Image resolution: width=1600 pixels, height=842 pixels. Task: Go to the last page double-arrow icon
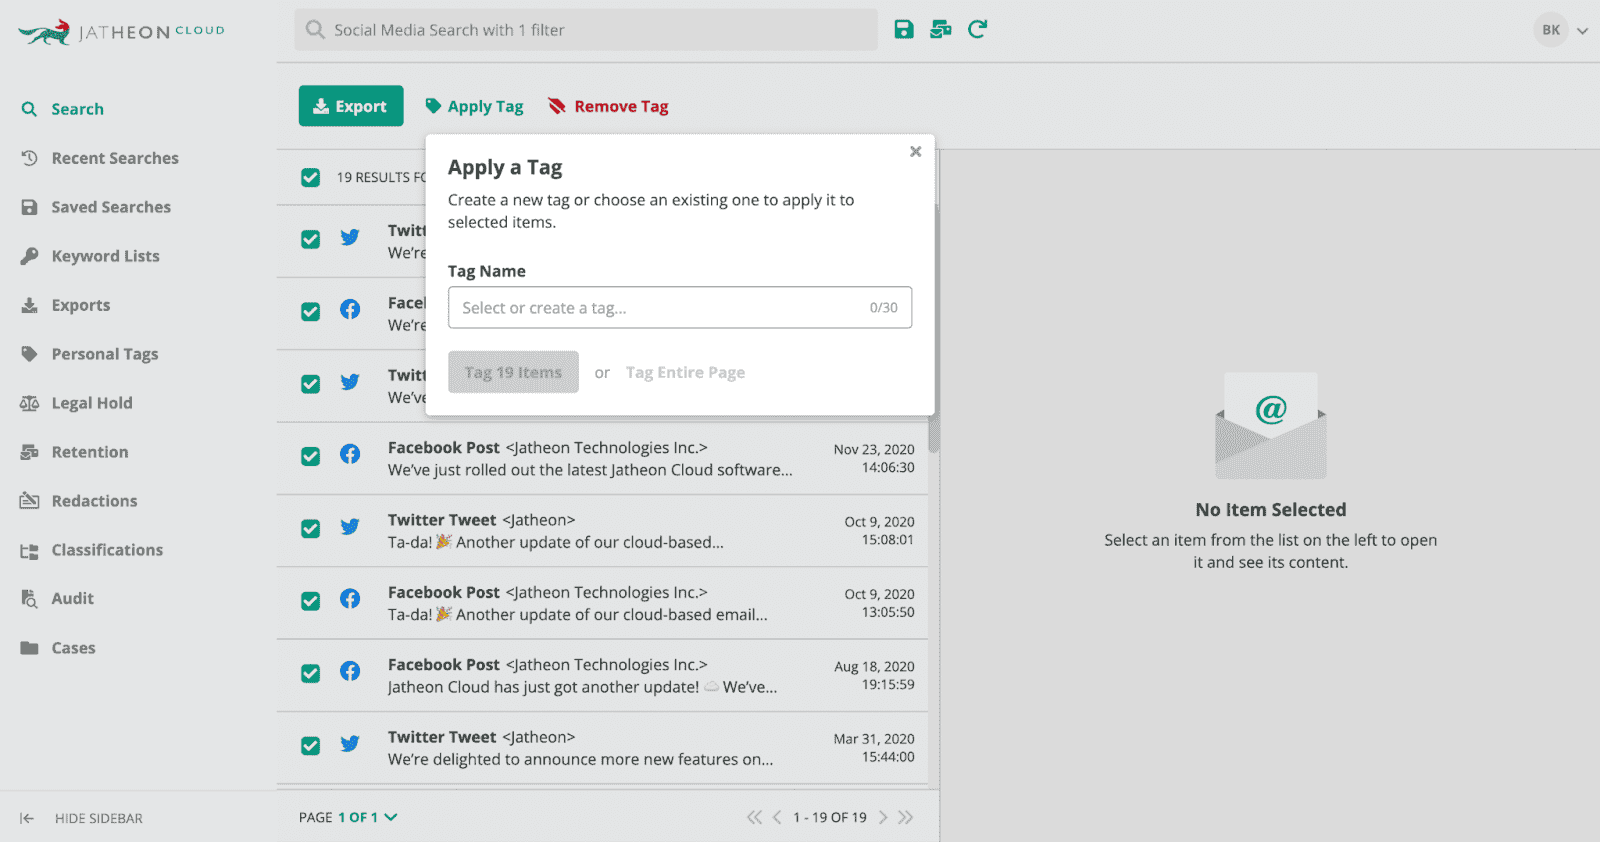click(905, 817)
